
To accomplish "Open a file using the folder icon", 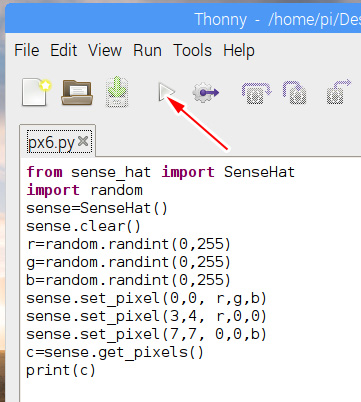I will click(77, 92).
